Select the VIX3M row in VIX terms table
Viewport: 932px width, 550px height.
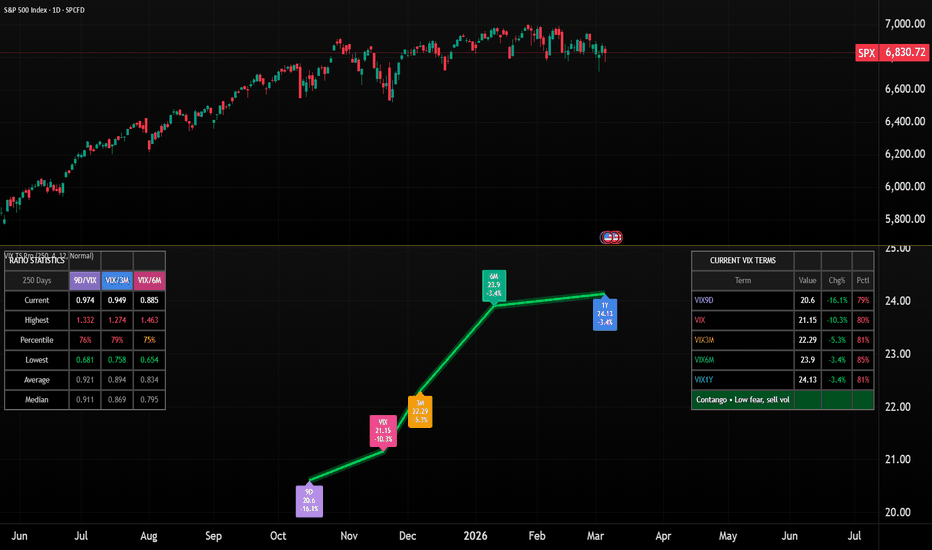click(x=742, y=340)
